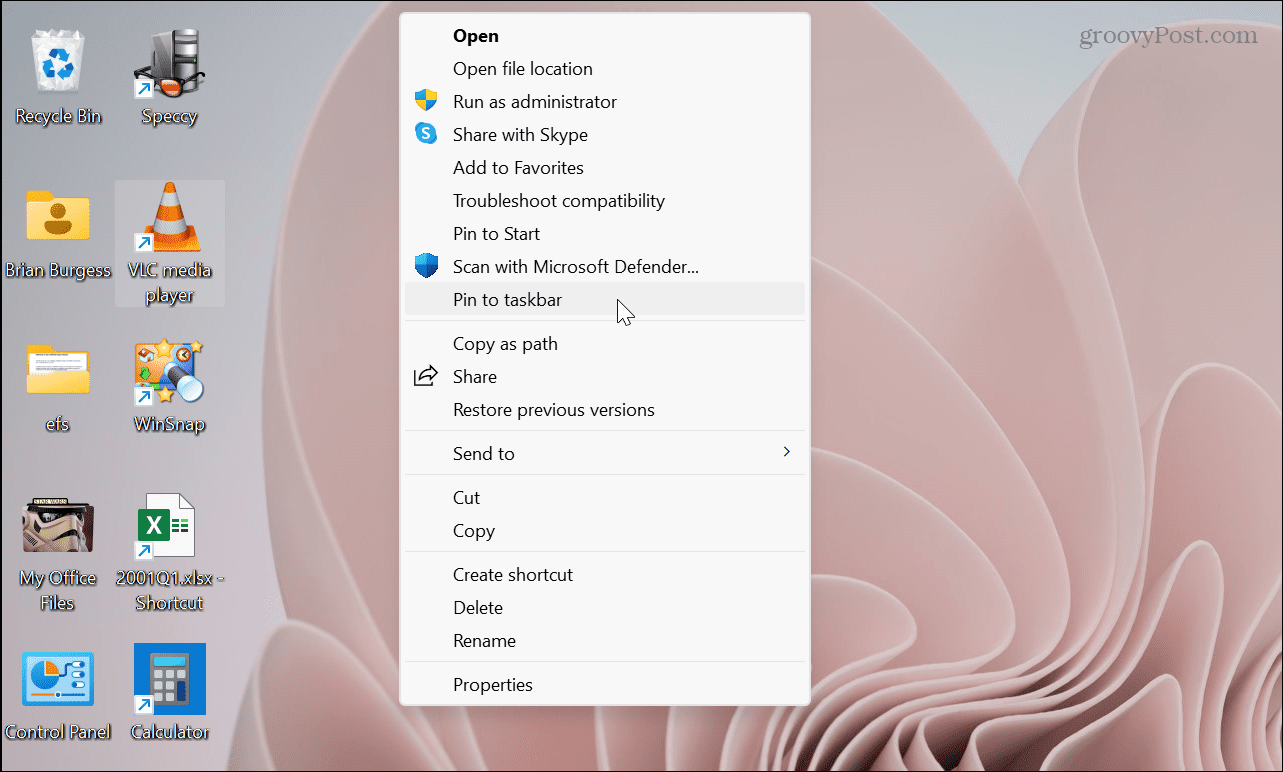Select Add to Favorites
This screenshot has width=1283, height=772.
point(605,167)
